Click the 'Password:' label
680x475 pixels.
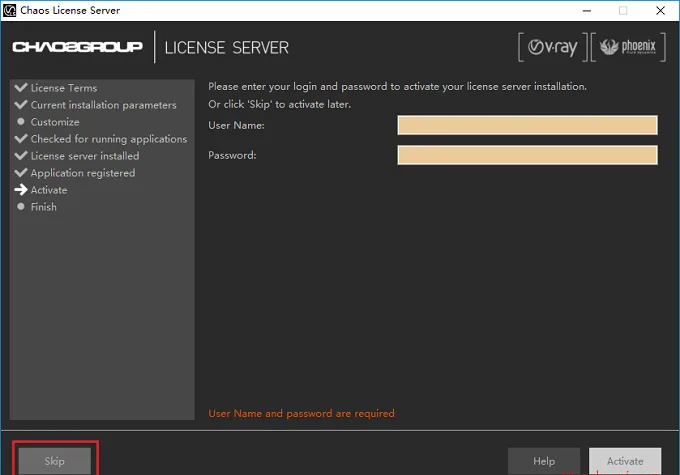pos(232,155)
